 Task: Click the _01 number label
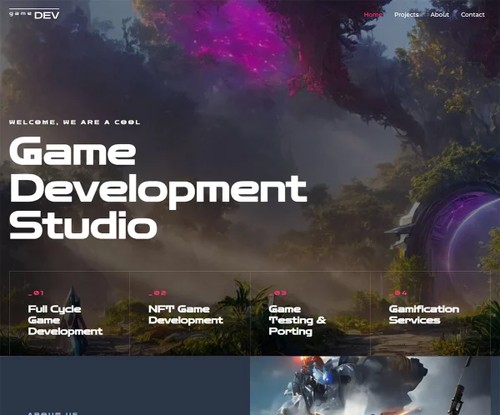(x=36, y=293)
